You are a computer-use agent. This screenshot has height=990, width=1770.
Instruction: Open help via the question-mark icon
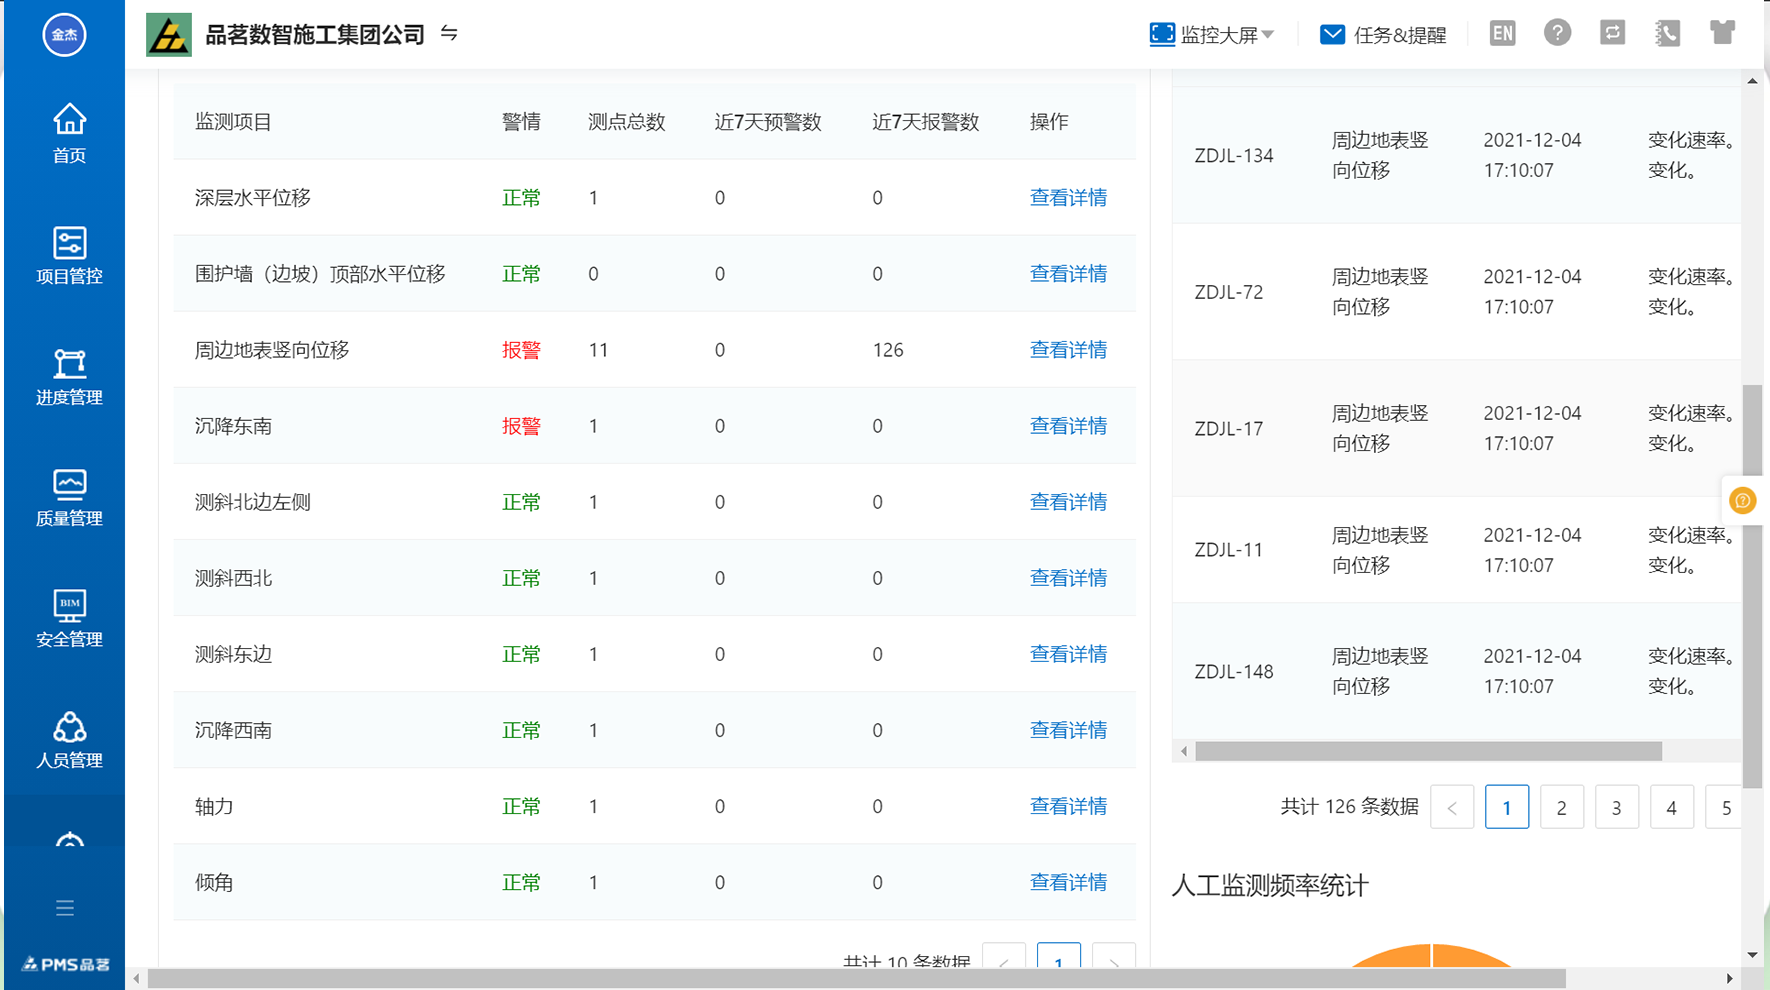click(1557, 33)
